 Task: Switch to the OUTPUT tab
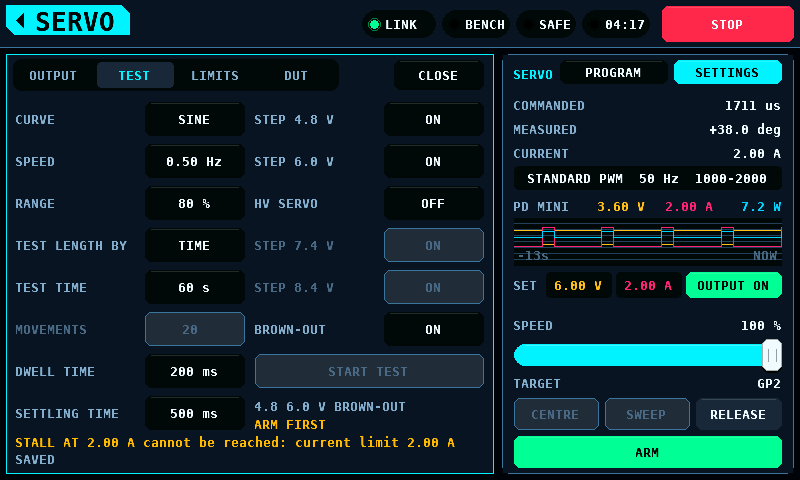pos(53,75)
